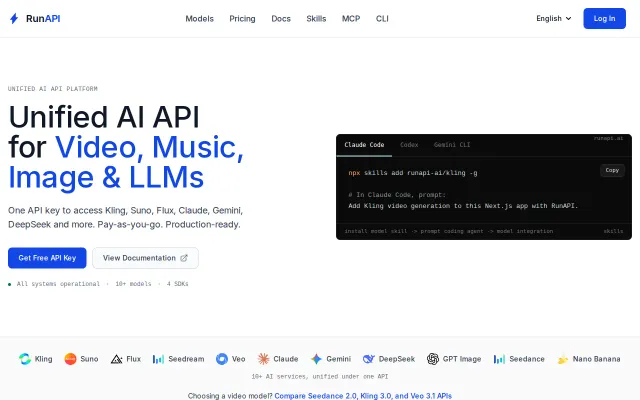Open the Skills navigation item

tap(316, 18)
